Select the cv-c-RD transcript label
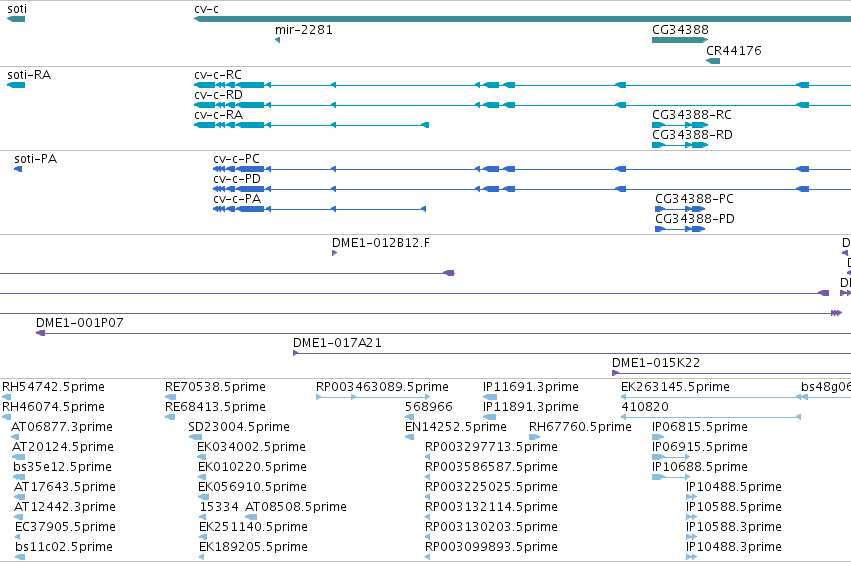The height and width of the screenshot is (562, 851). 218,95
